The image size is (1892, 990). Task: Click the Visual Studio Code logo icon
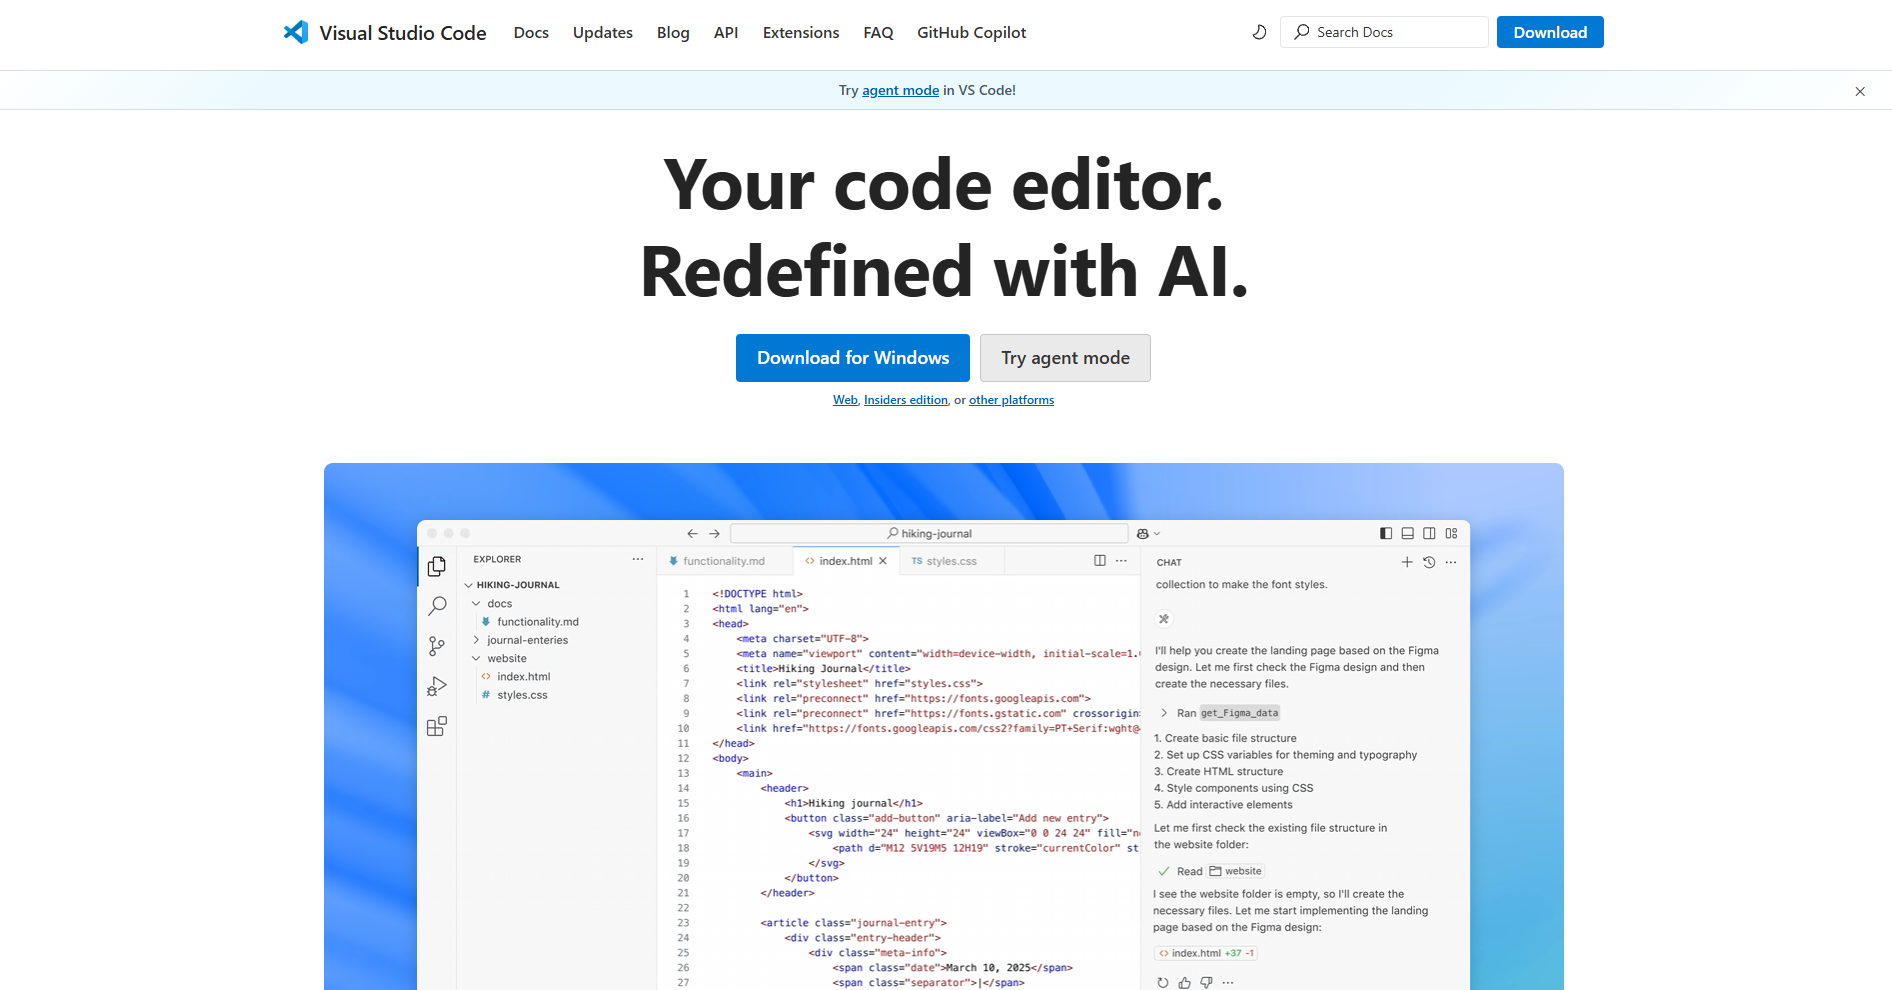[x=296, y=32]
